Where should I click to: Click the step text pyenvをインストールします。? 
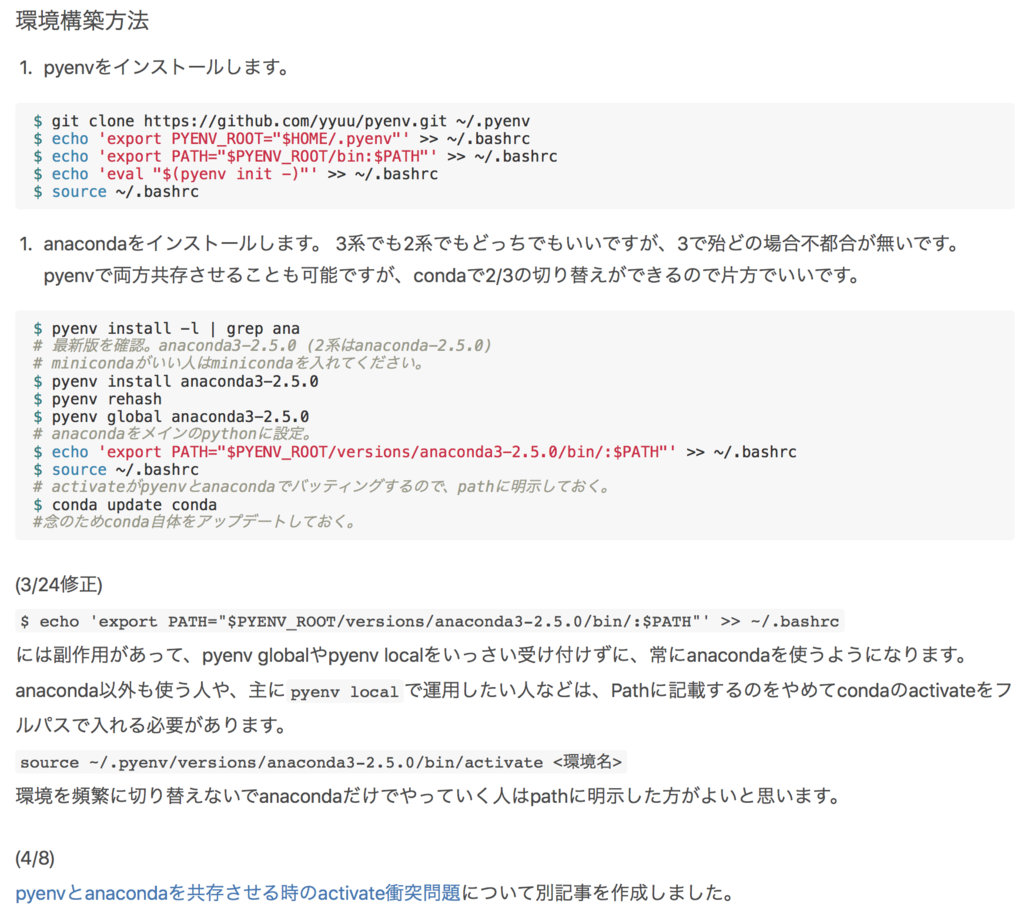coord(167,67)
